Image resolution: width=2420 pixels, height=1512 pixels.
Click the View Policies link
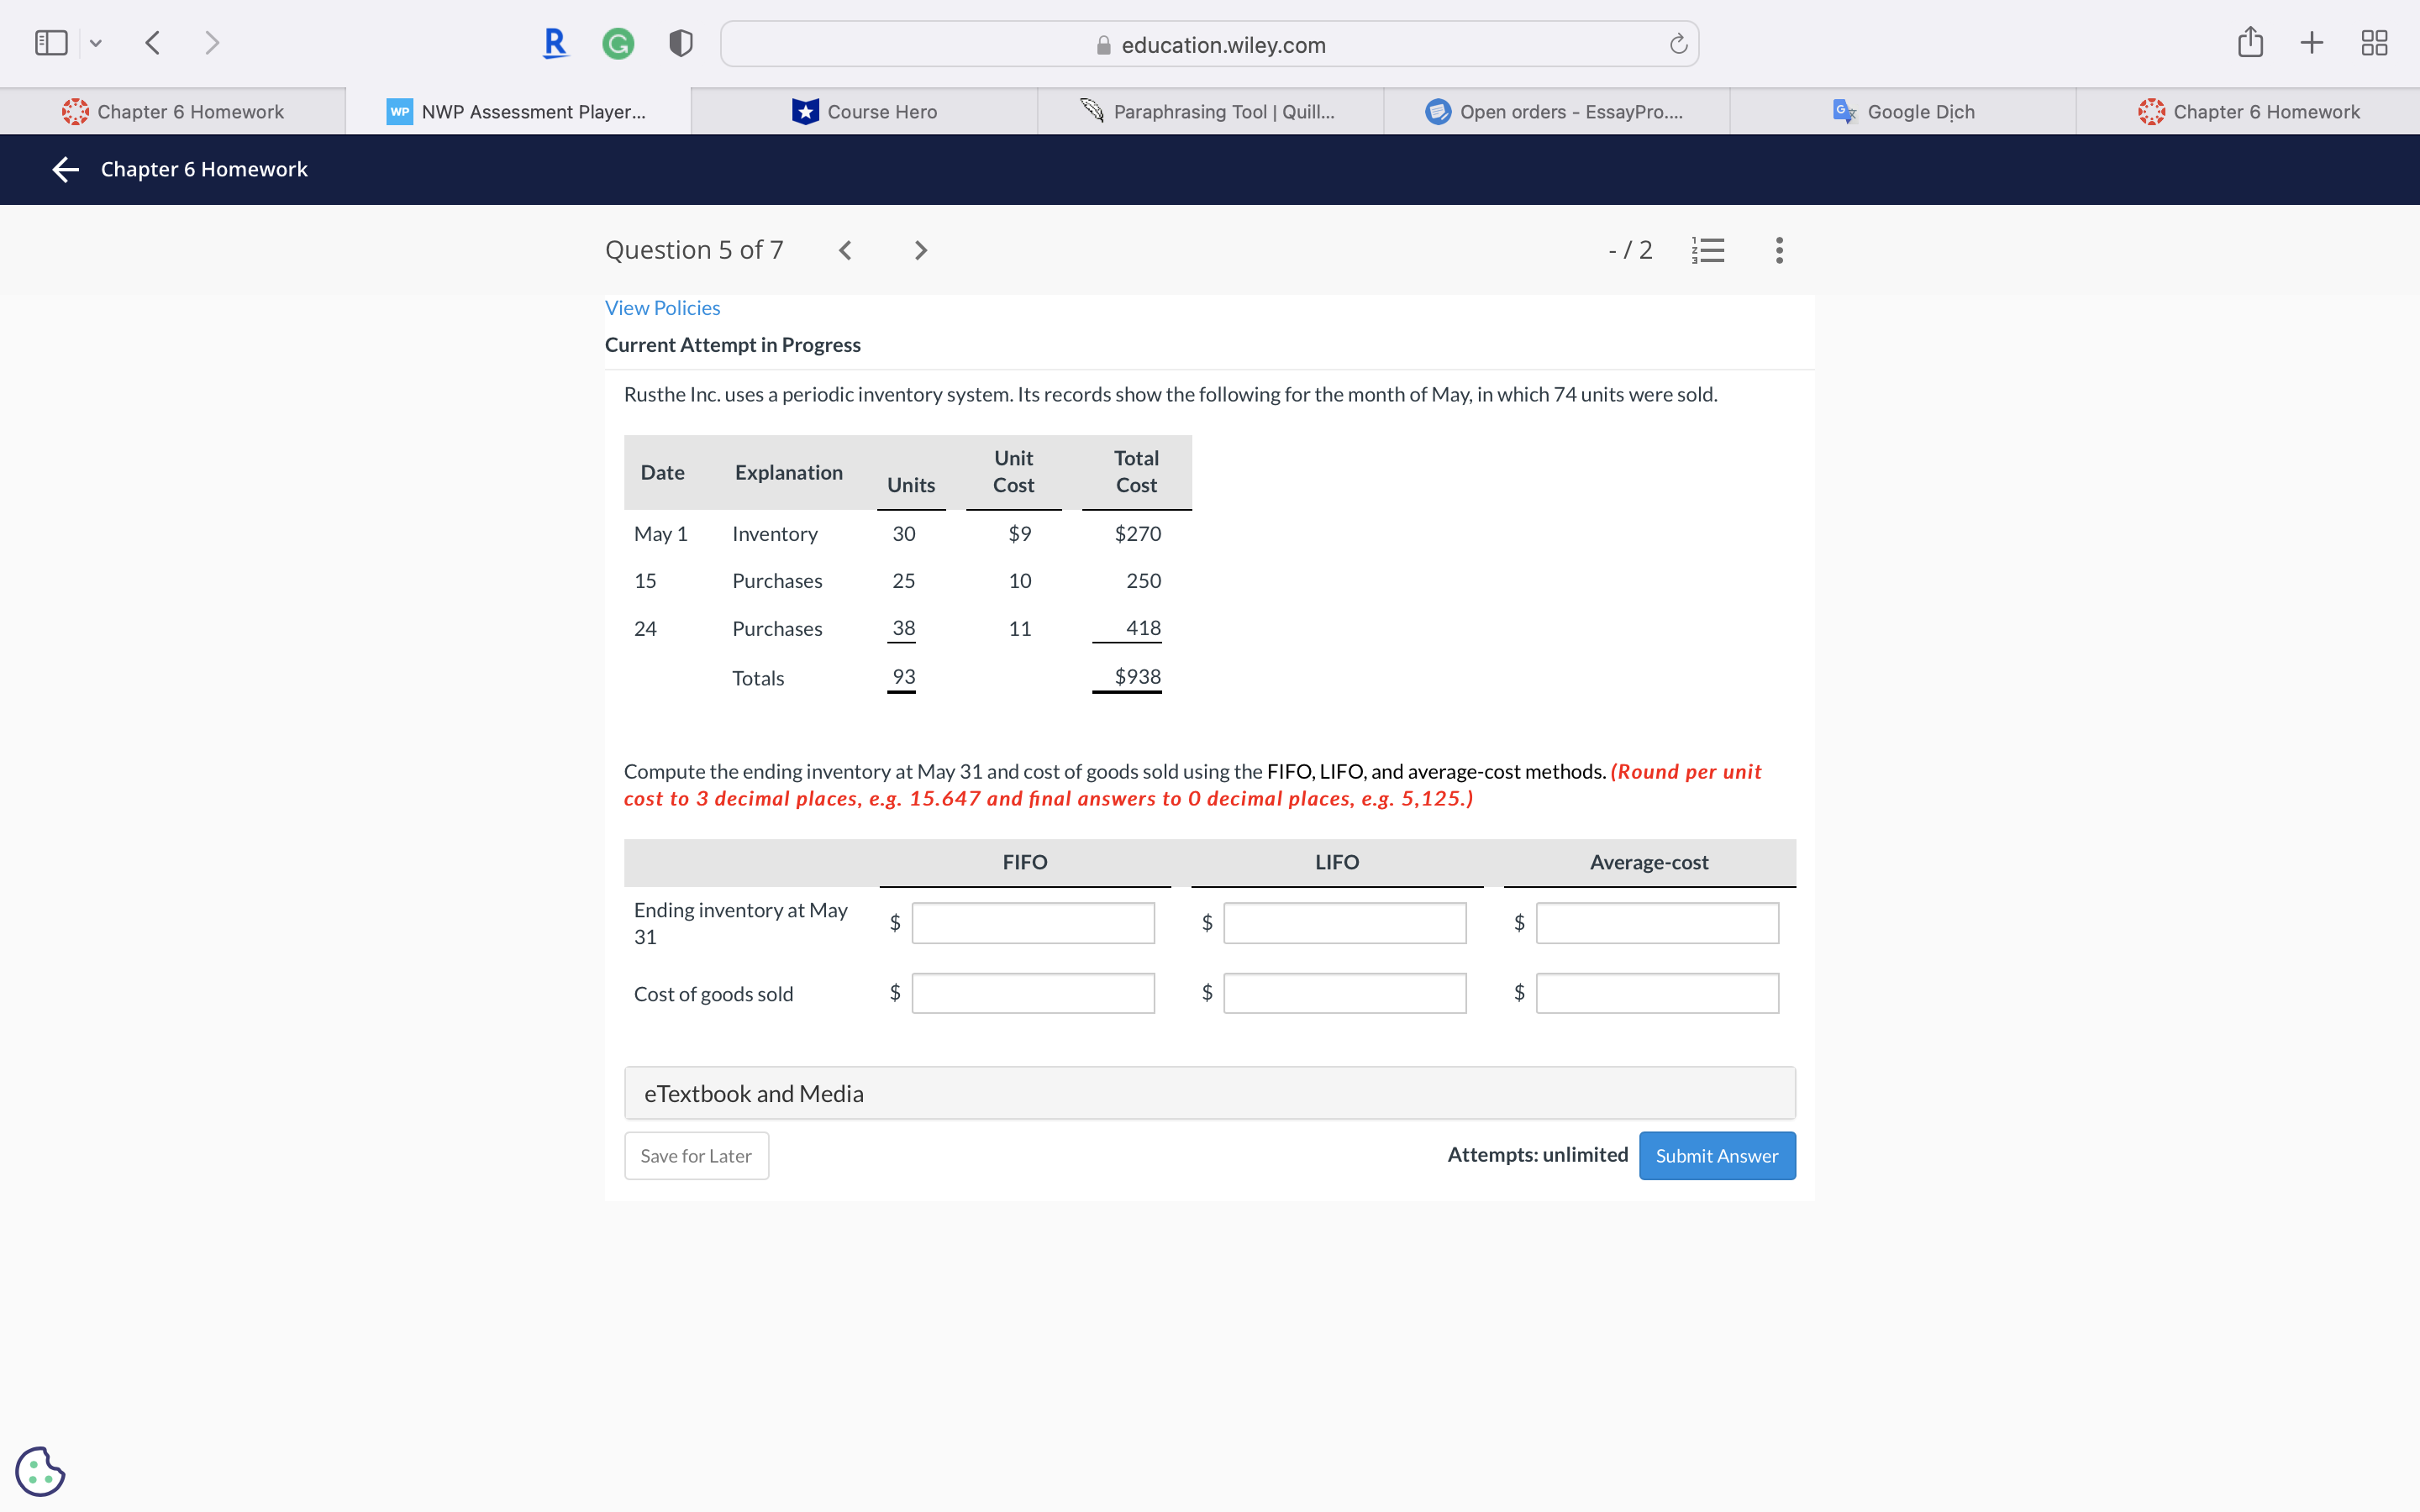tap(662, 308)
